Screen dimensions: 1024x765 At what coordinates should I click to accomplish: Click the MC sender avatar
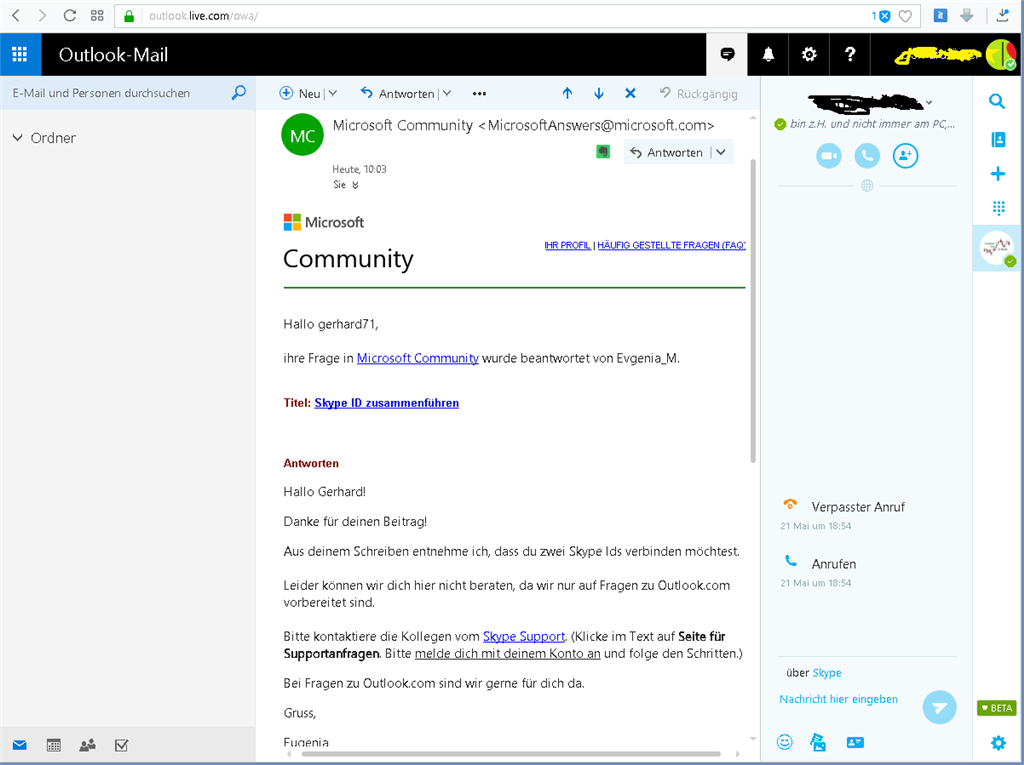302,135
